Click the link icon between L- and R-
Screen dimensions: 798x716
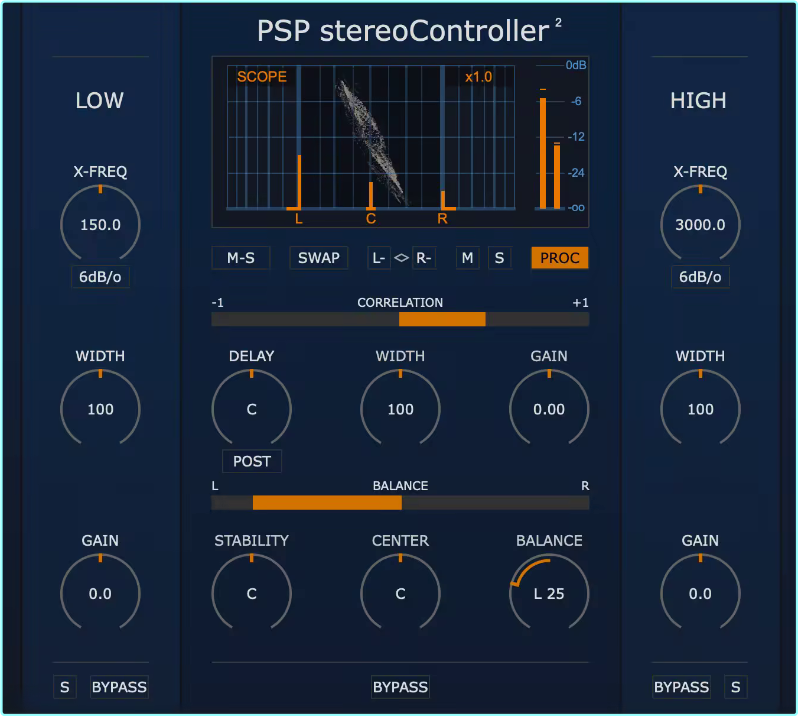401,258
